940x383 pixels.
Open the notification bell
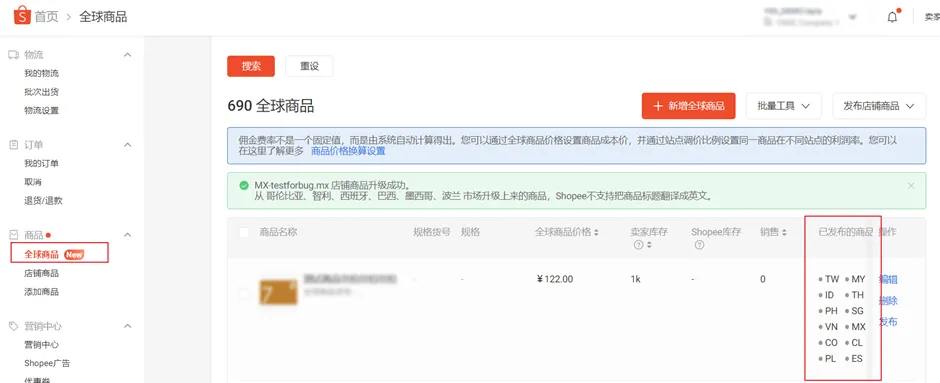(893, 17)
